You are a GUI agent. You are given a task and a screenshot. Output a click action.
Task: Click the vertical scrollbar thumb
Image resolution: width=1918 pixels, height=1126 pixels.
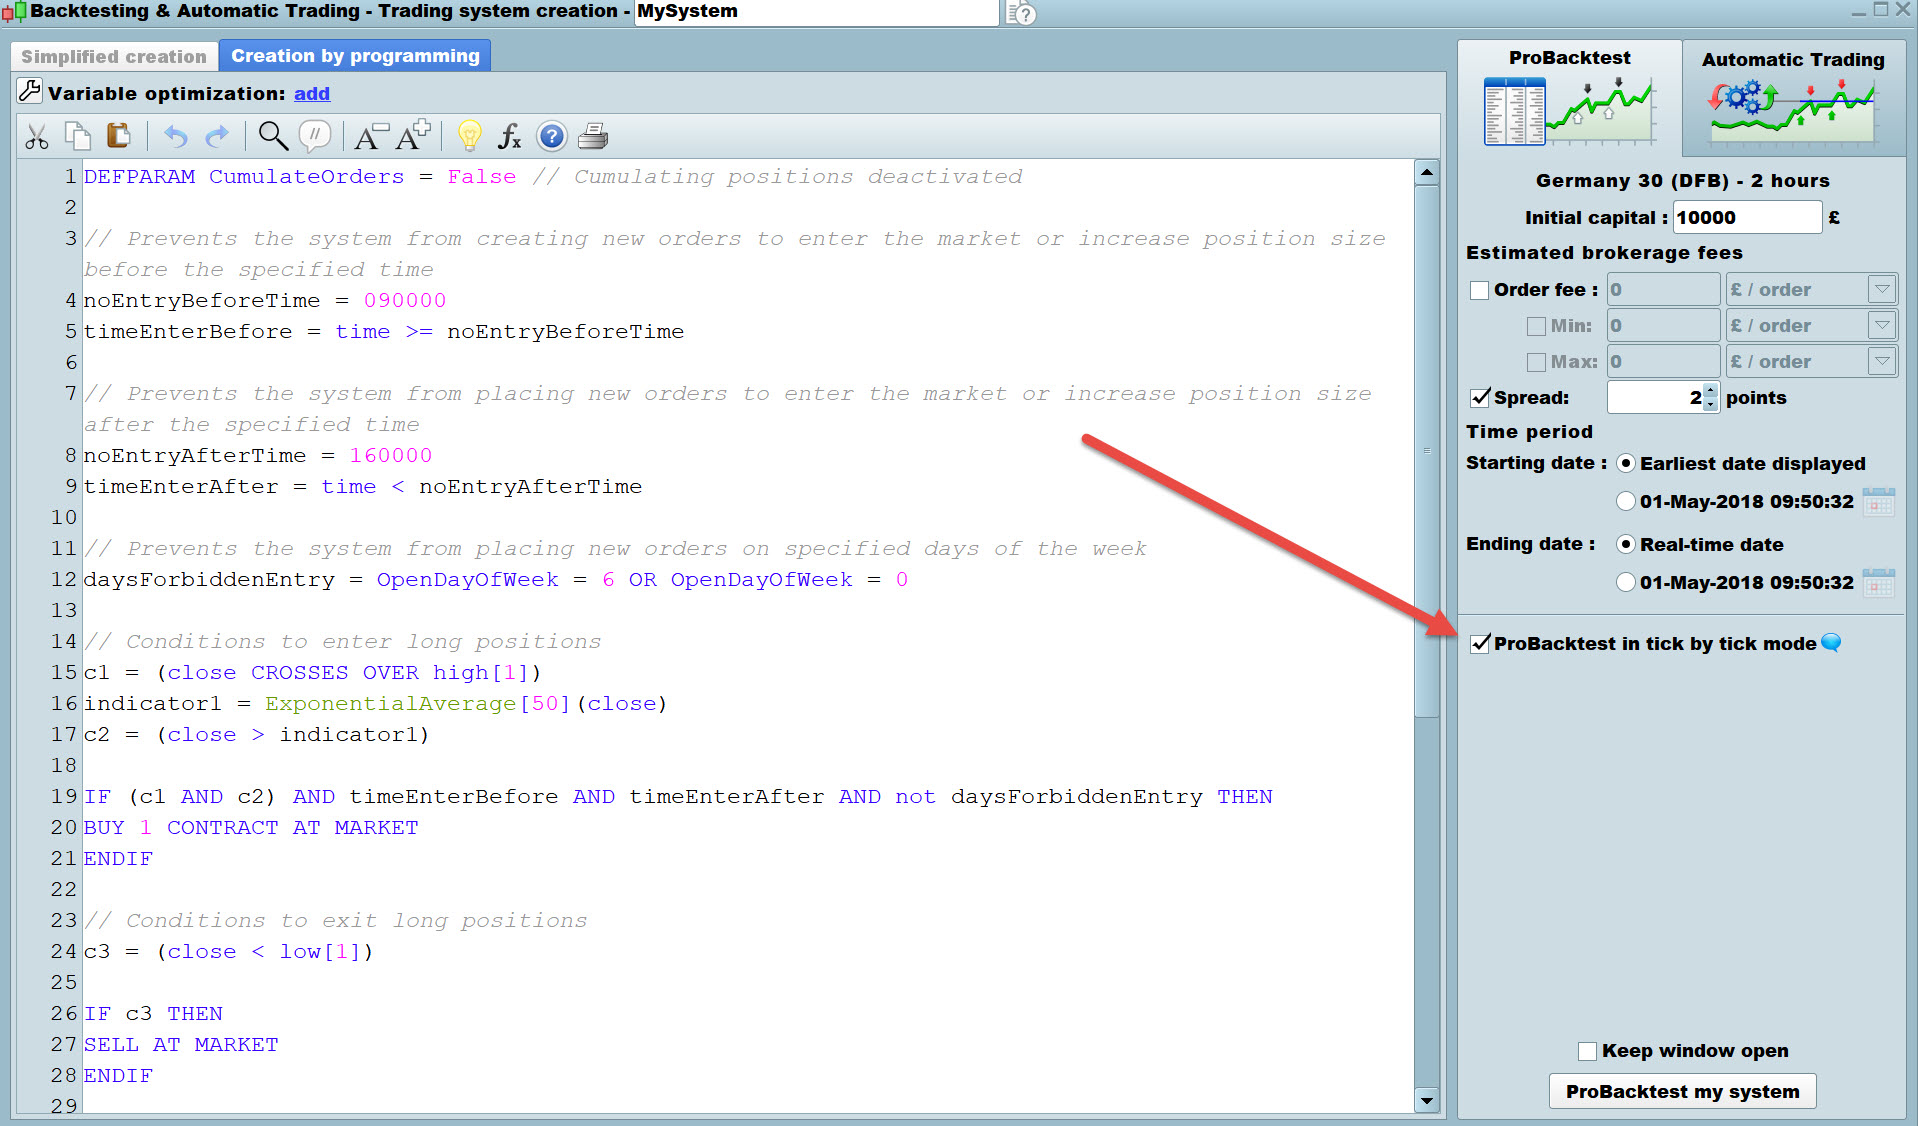click(1427, 451)
